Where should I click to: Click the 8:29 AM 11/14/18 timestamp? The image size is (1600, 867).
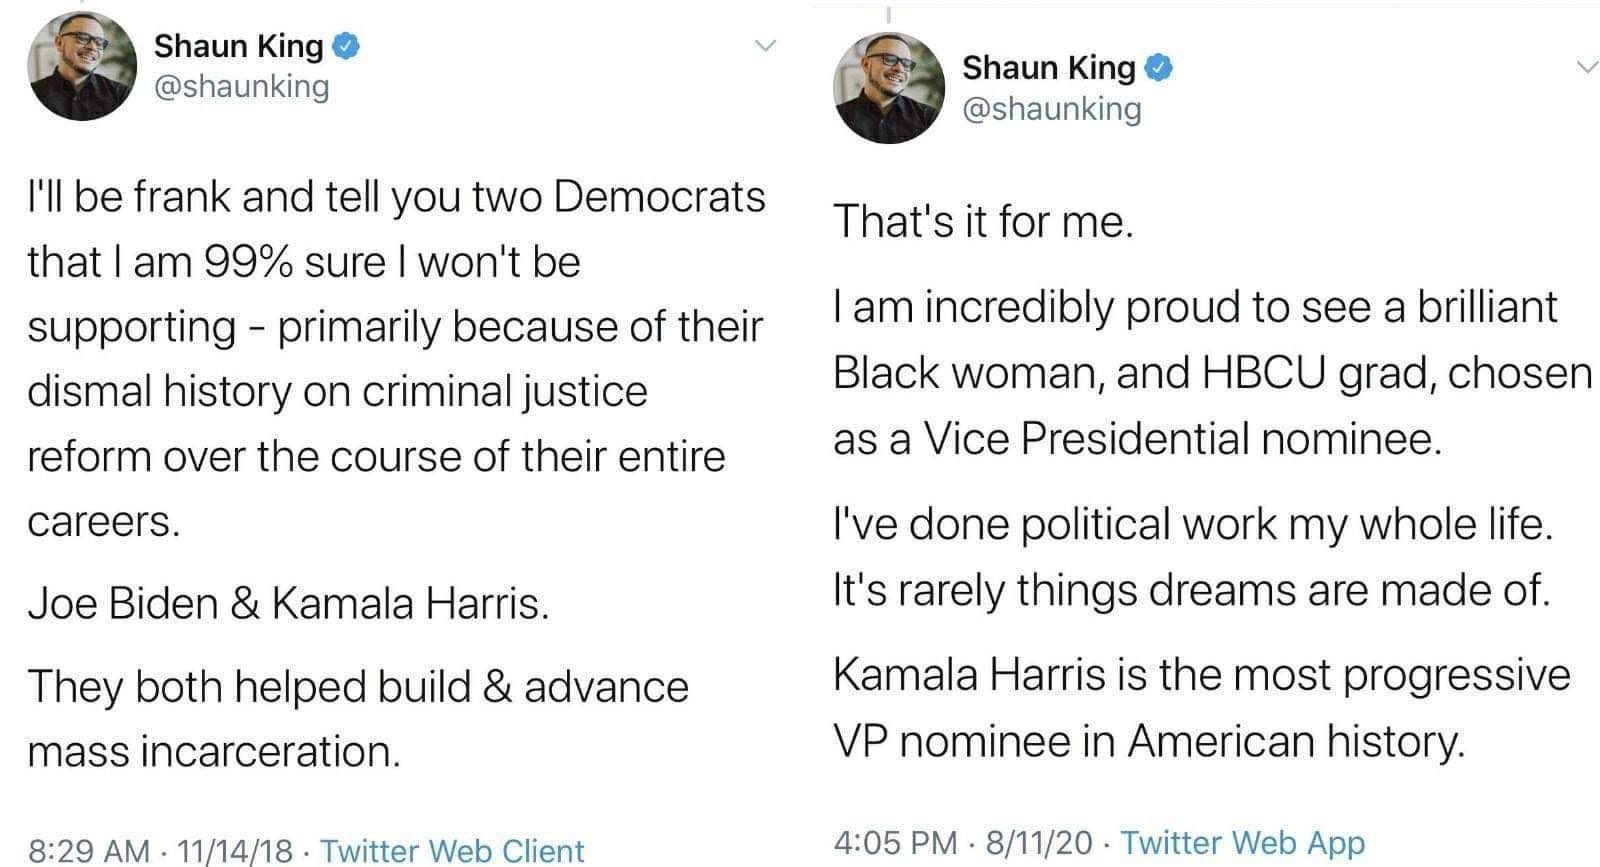point(161,851)
